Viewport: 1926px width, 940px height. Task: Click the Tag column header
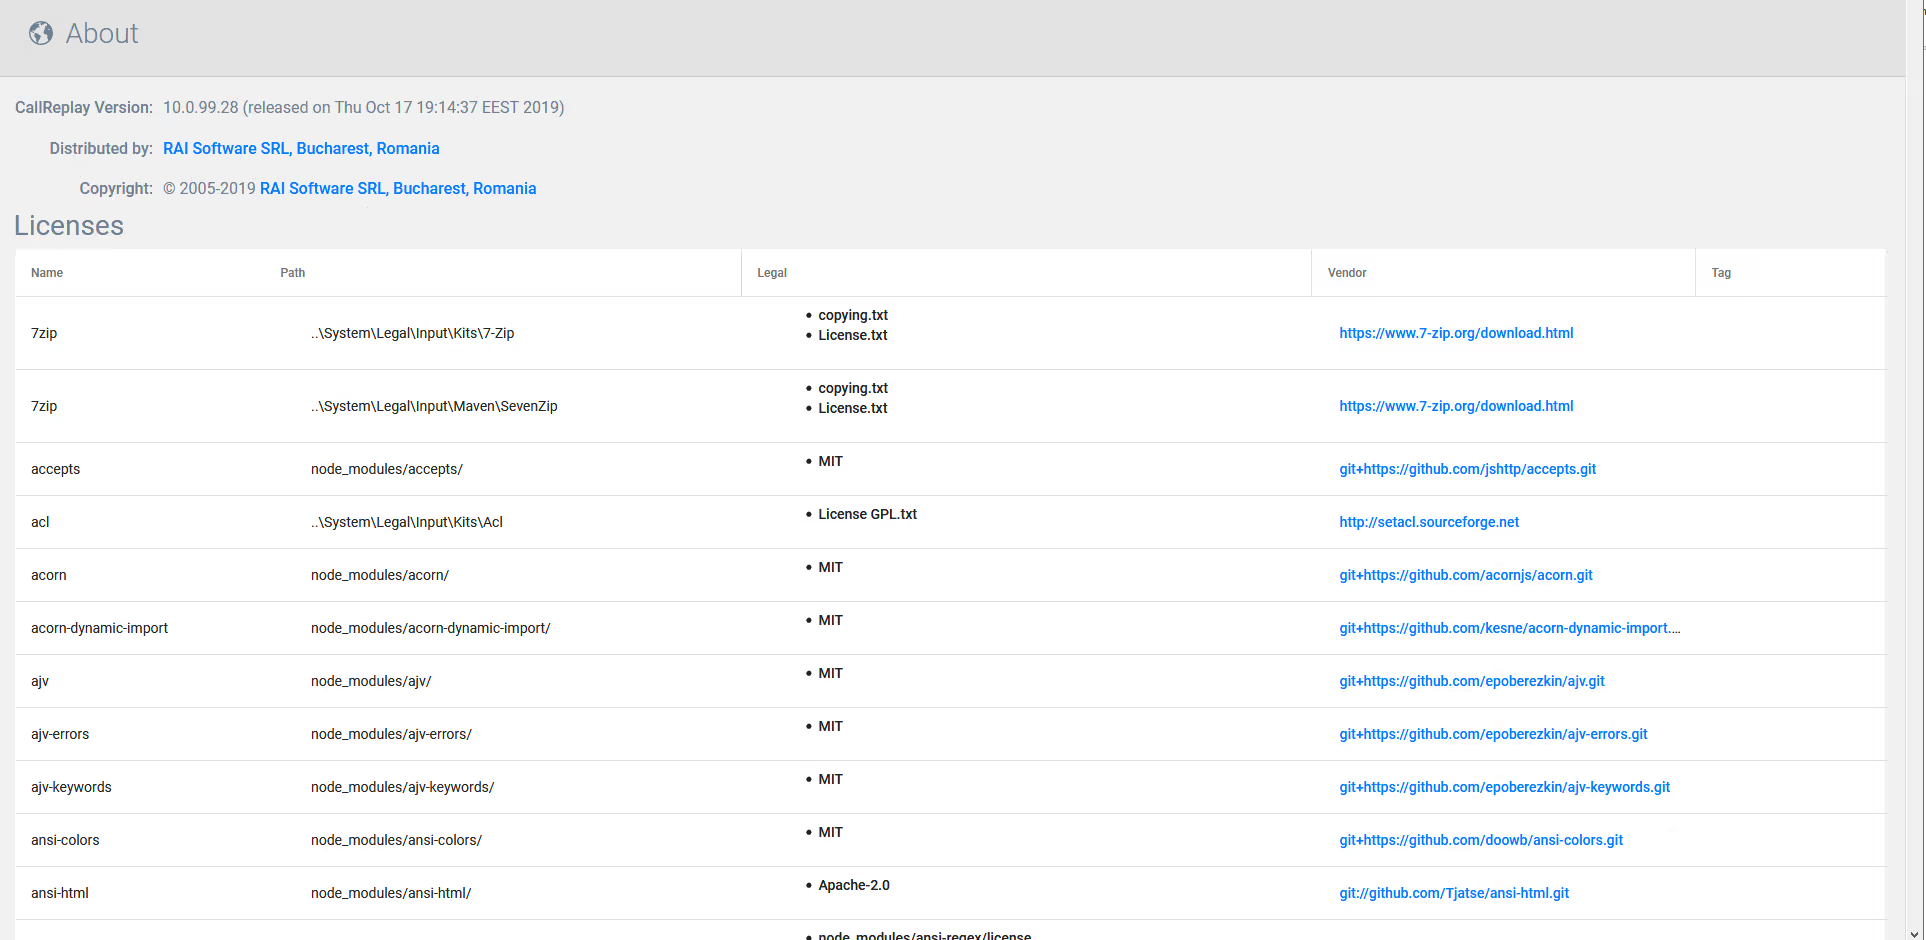1721,273
